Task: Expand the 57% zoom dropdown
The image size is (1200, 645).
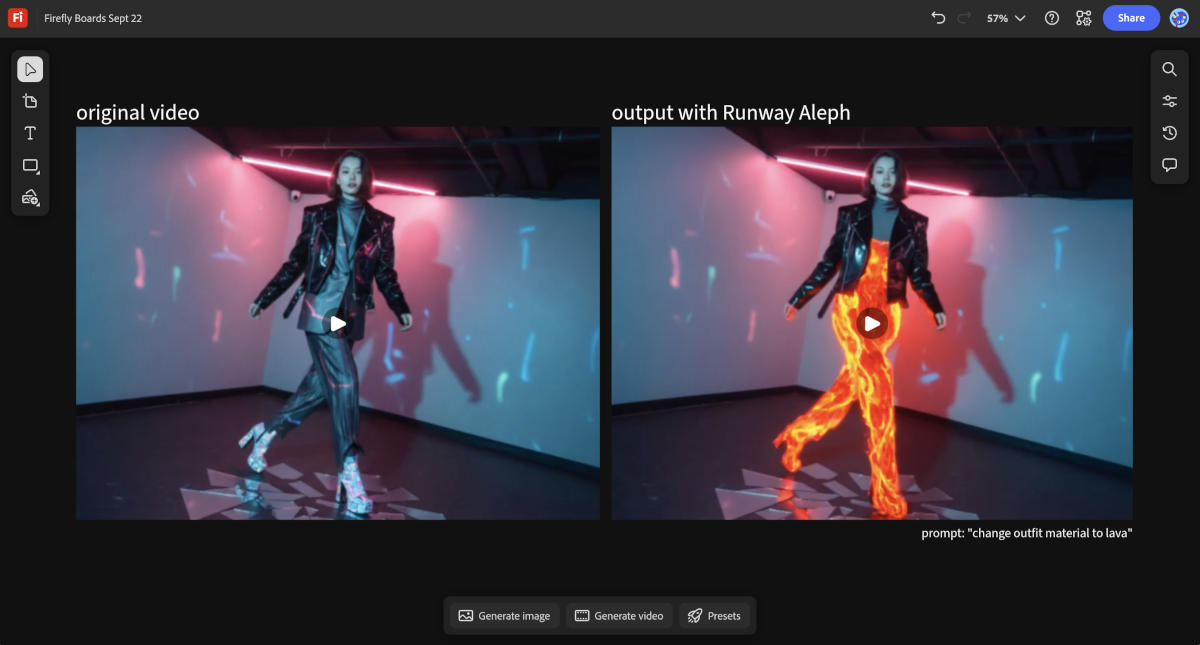Action: click(x=1006, y=18)
